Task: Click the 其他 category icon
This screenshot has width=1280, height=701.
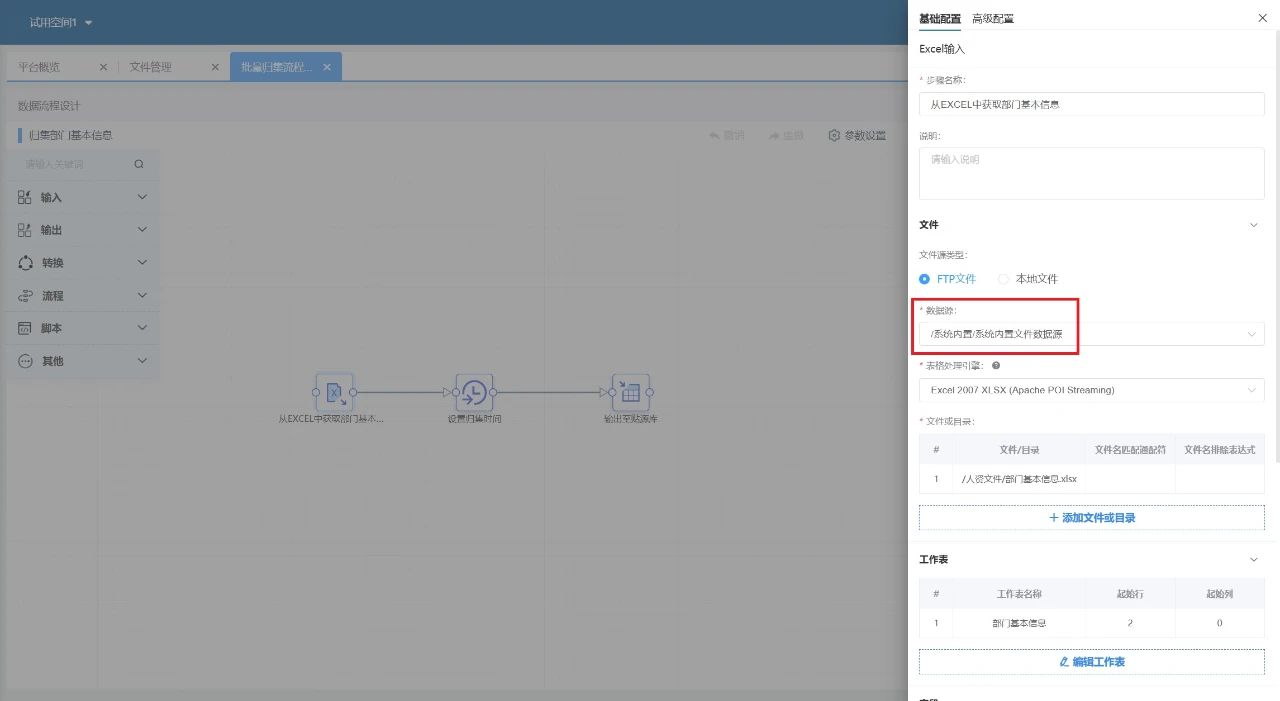Action: [x=25, y=361]
